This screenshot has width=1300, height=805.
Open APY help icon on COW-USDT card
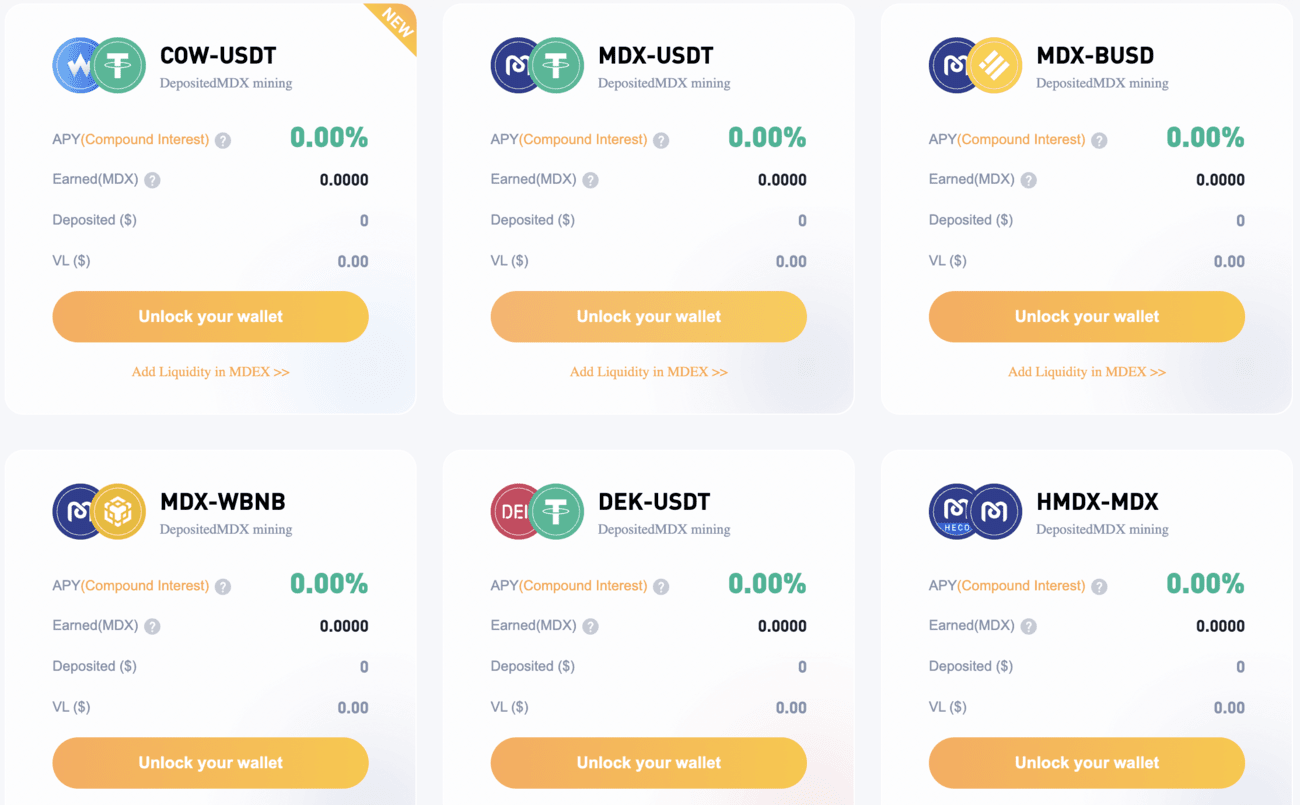click(x=223, y=141)
